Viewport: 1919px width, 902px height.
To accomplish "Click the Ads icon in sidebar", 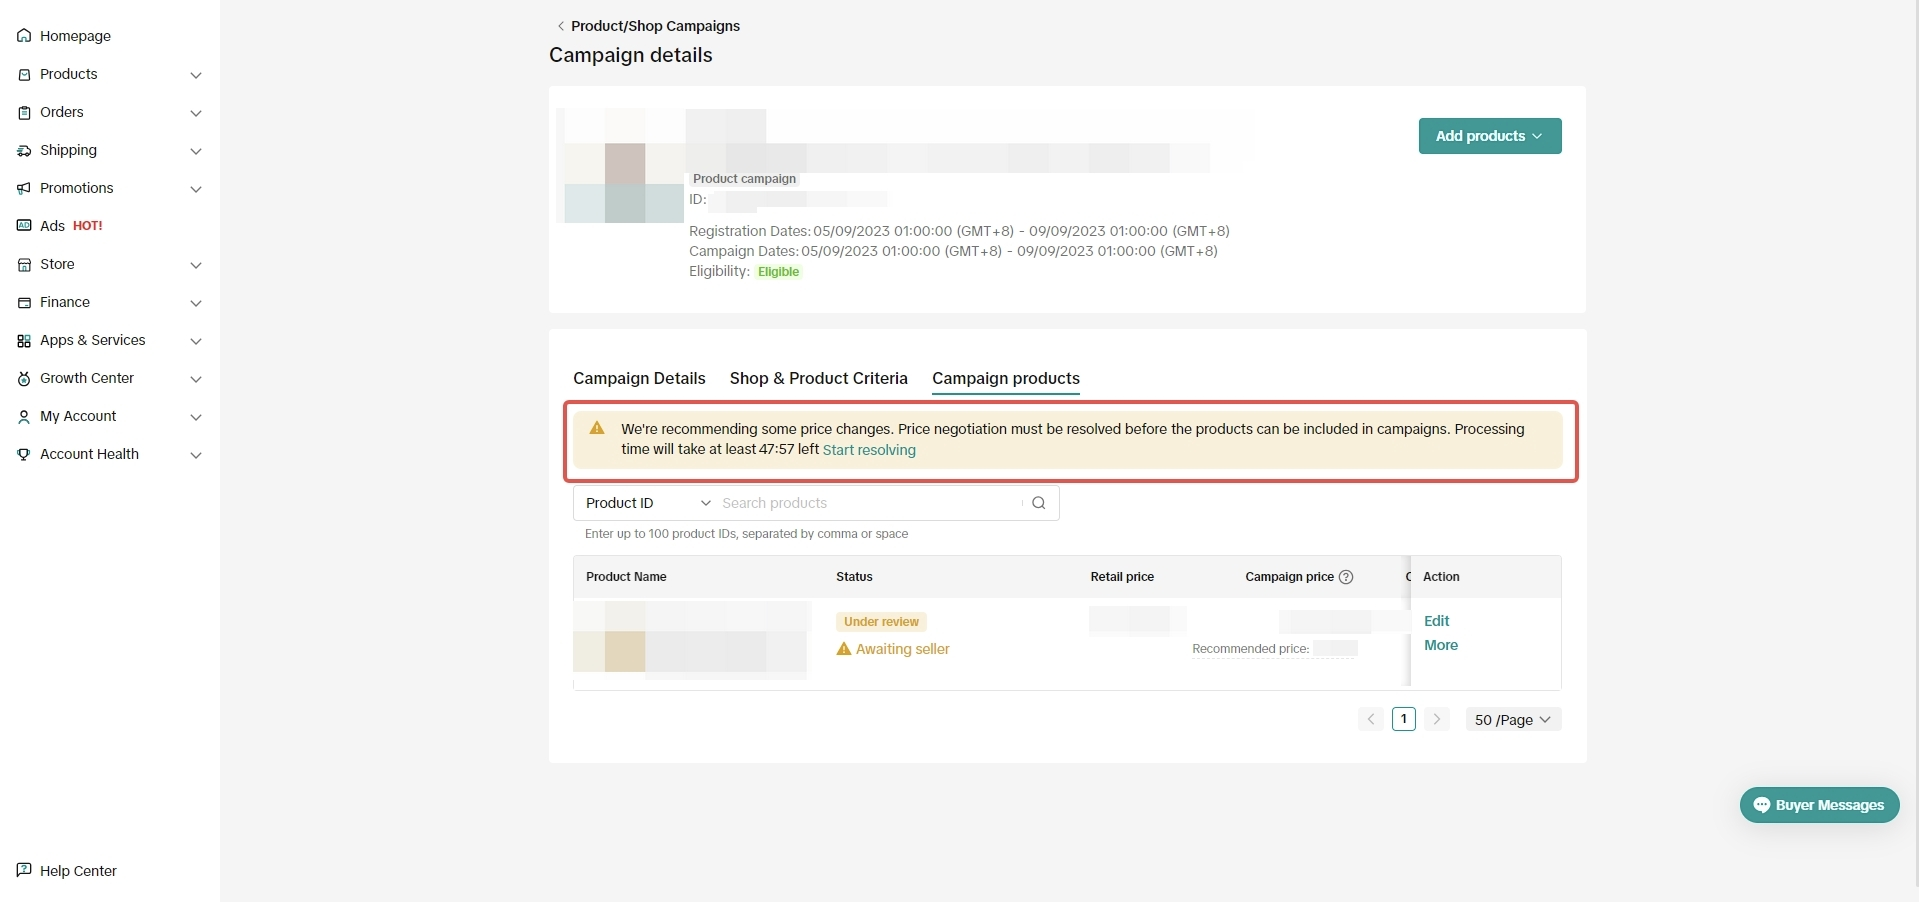I will (x=24, y=226).
